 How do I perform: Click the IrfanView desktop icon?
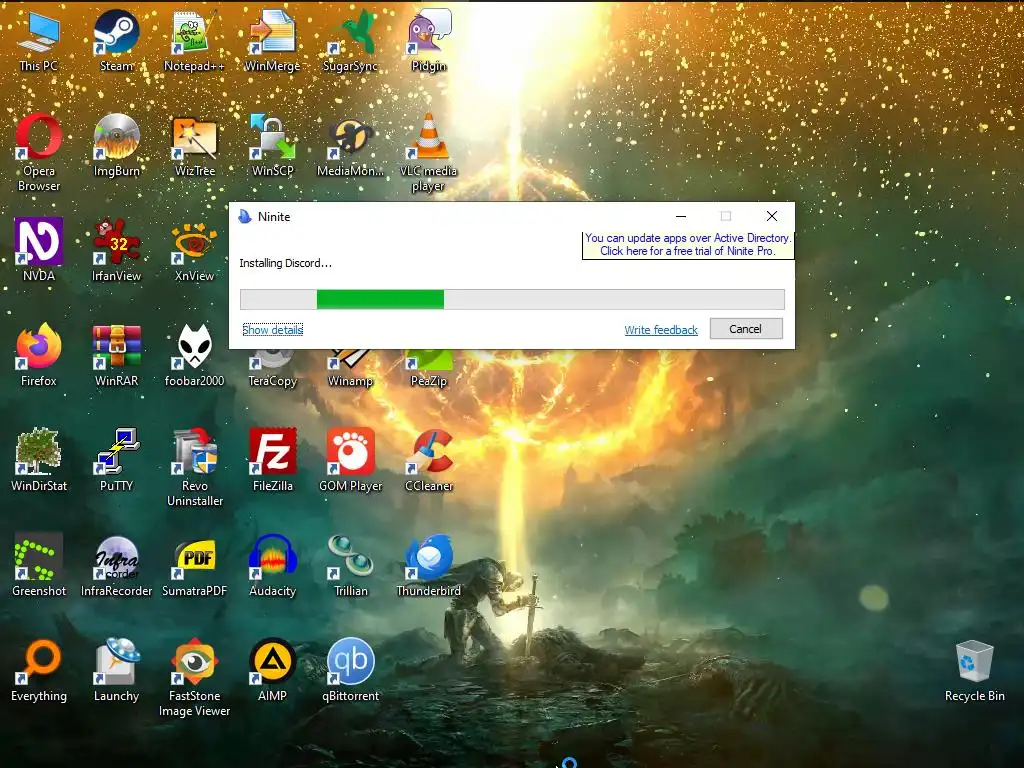tap(116, 250)
